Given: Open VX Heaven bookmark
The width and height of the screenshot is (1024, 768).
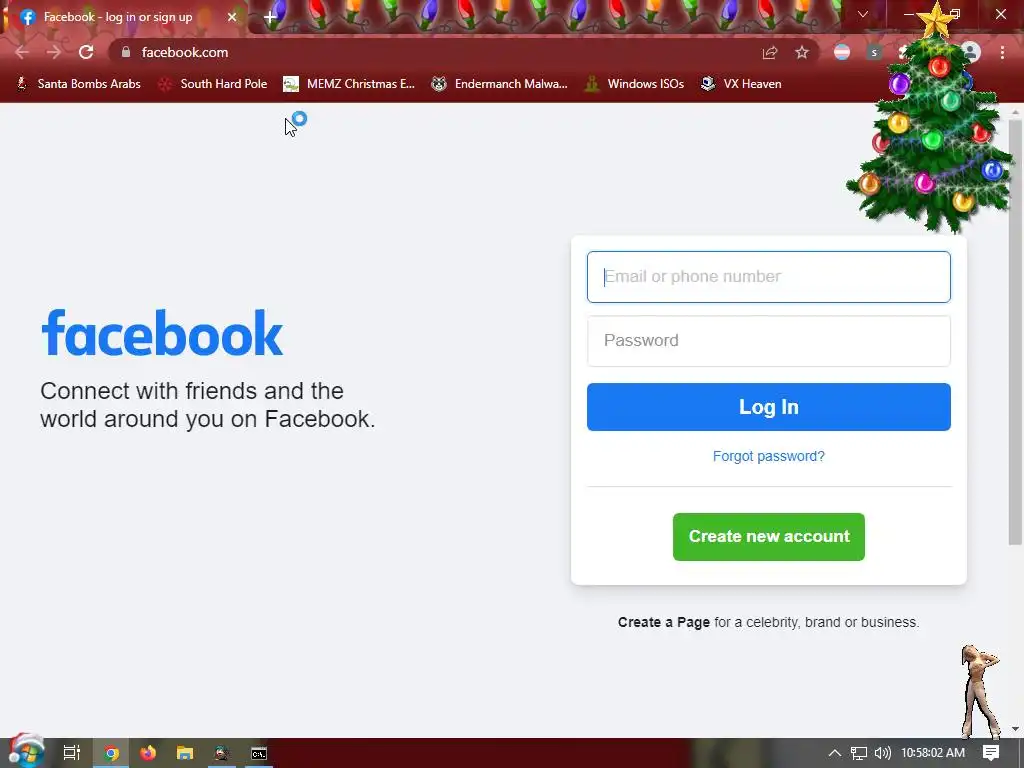Looking at the screenshot, I should (x=741, y=84).
